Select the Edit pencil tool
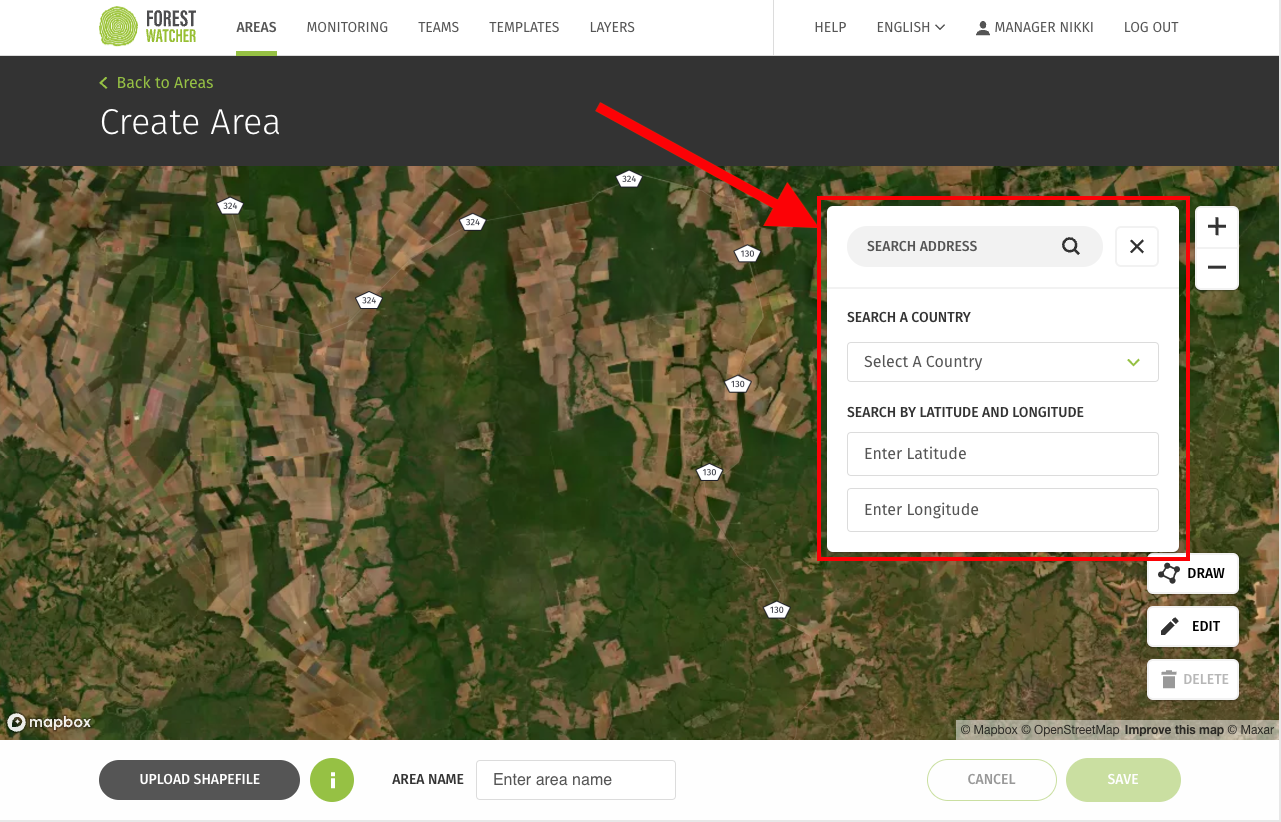Viewport: 1281px width, 822px height. (1192, 627)
